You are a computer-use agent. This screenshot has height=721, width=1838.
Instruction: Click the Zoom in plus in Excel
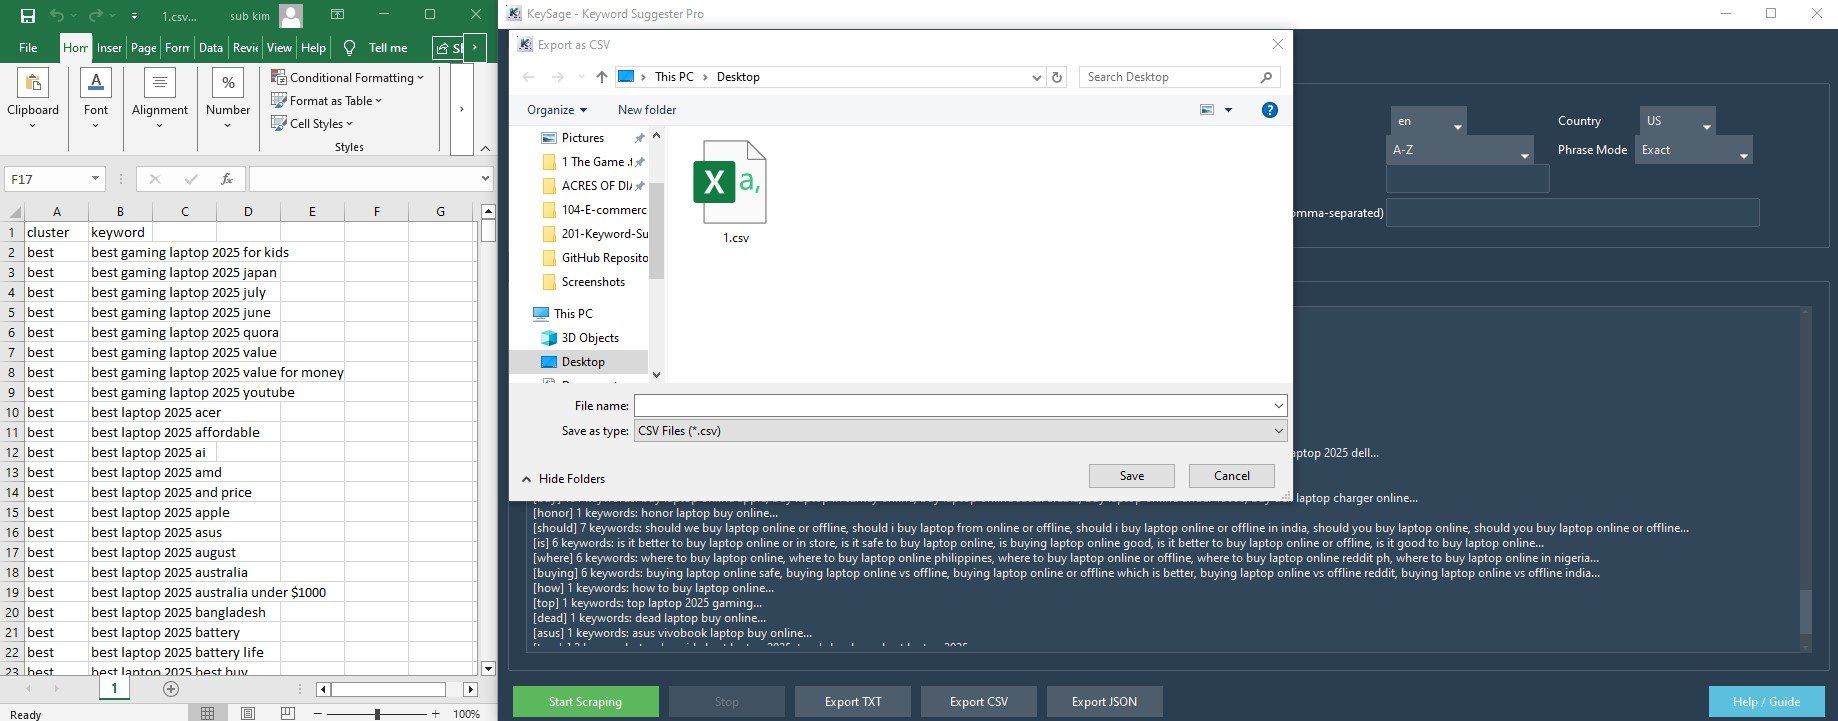click(x=436, y=714)
